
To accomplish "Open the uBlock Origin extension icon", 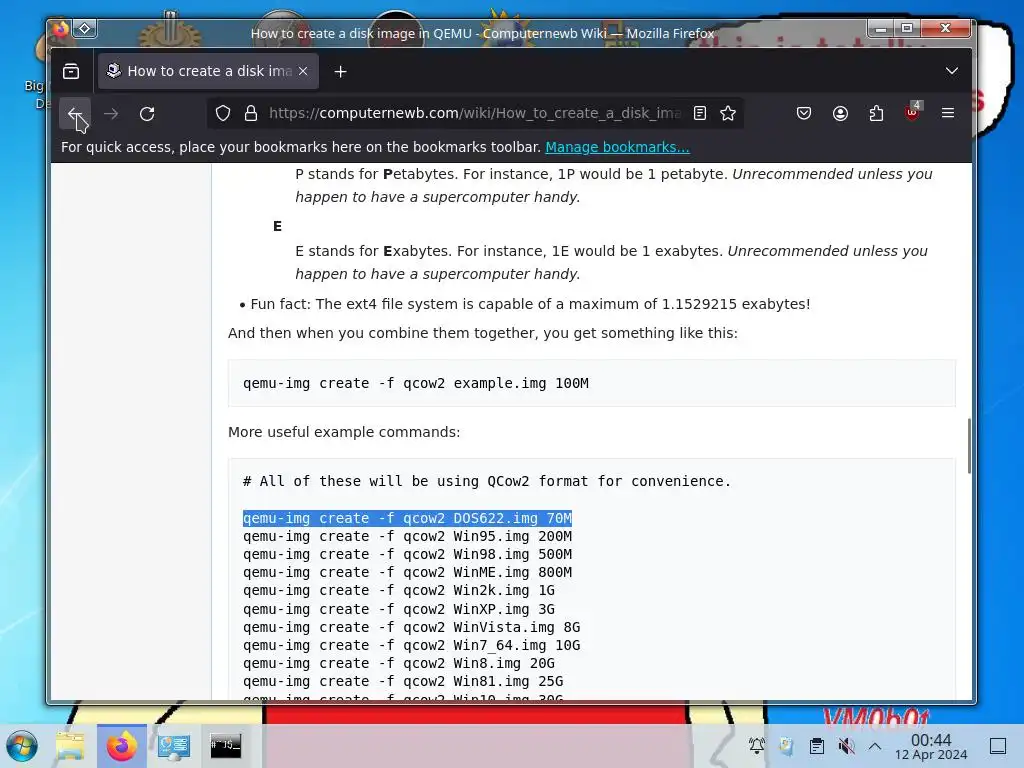I will click(912, 112).
